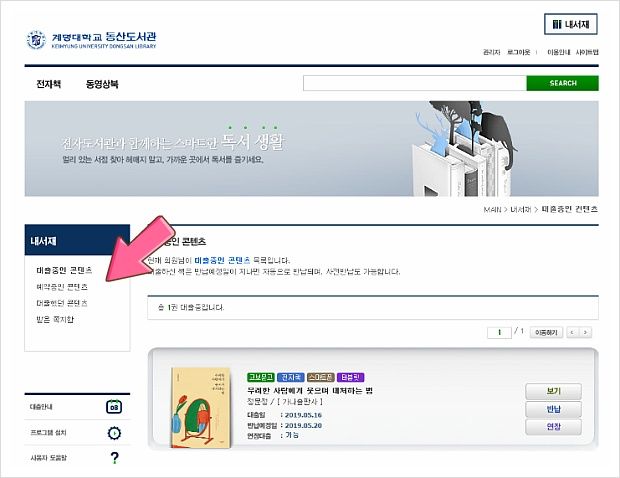Open the 내서재 button in the header
Viewport: 620px width, 478px height.
pos(571,25)
